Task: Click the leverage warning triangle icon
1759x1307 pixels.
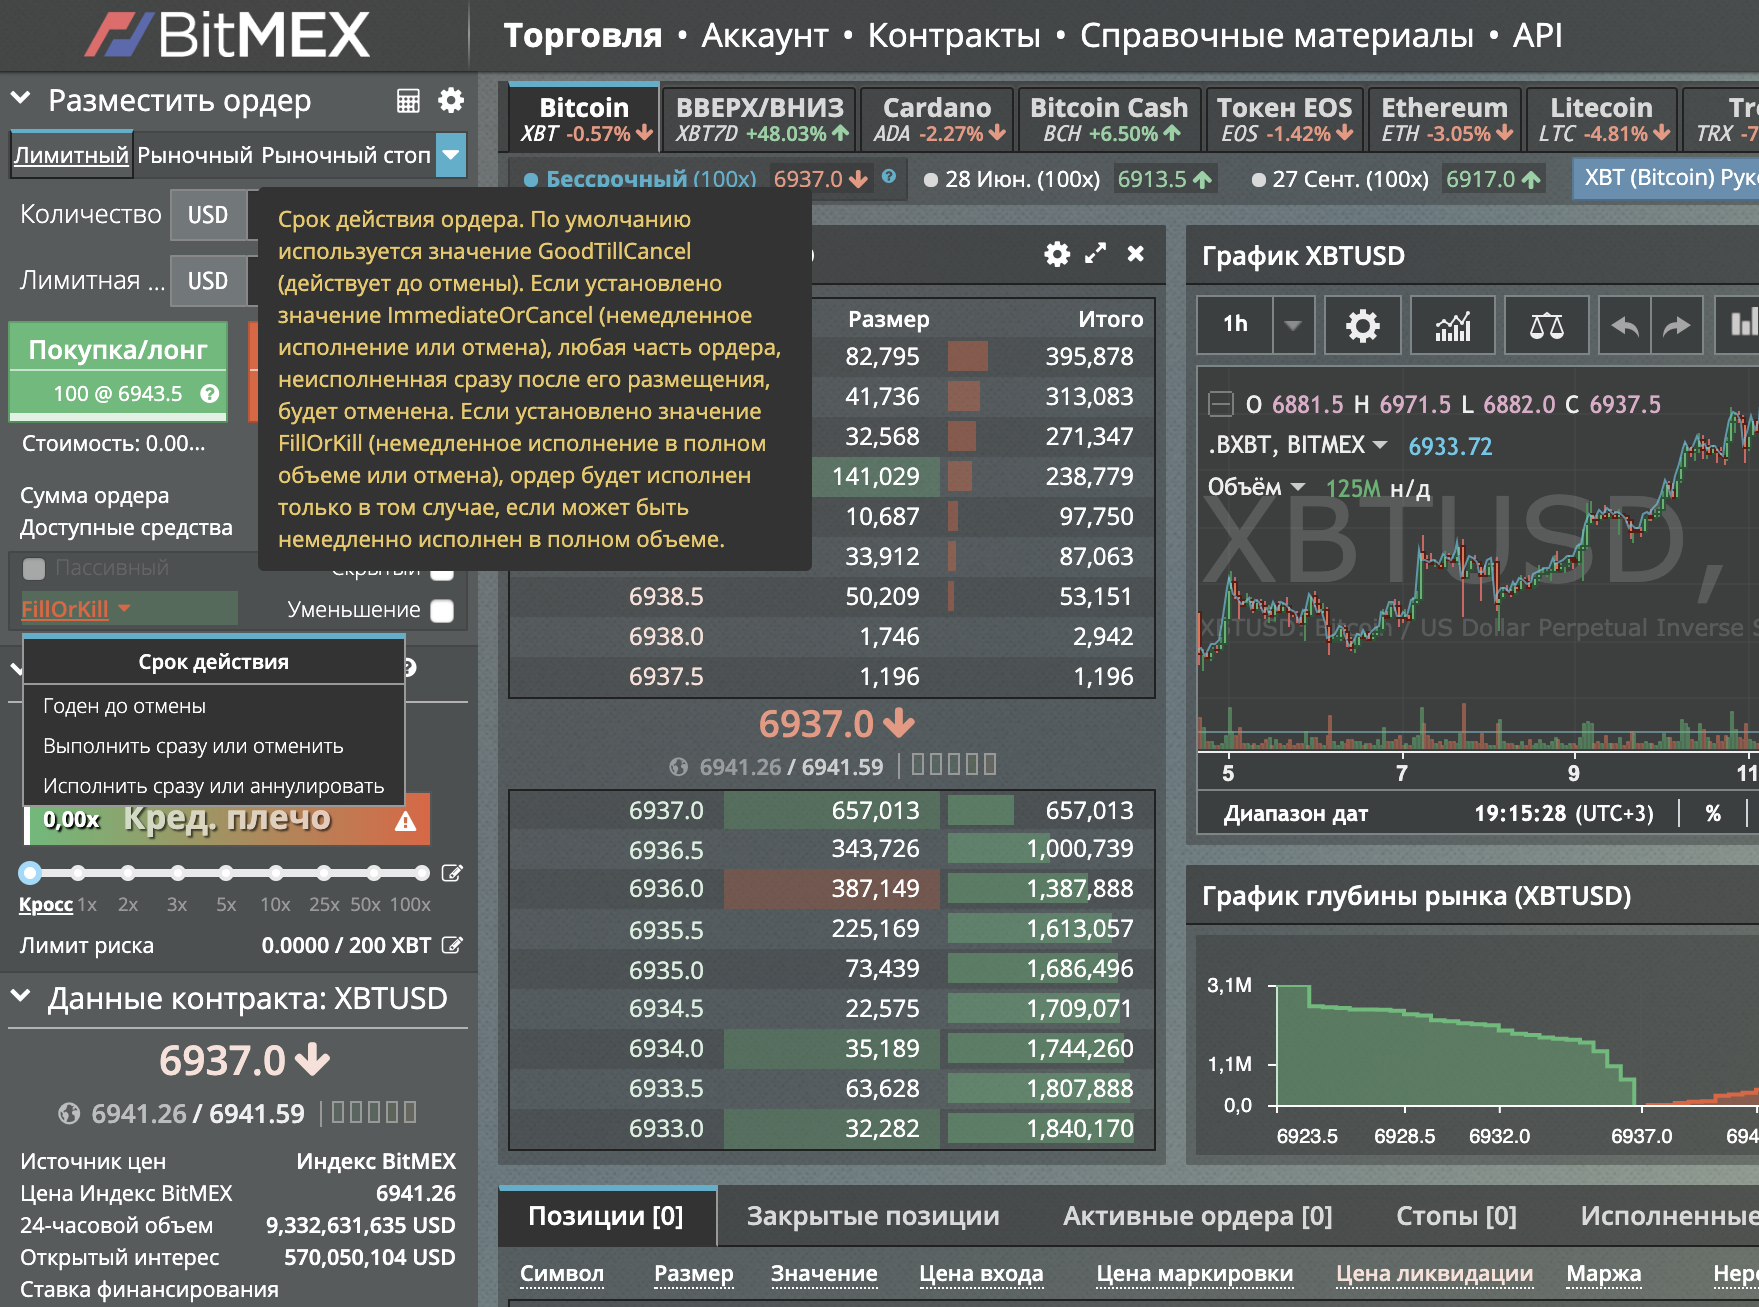Action: coord(405,821)
